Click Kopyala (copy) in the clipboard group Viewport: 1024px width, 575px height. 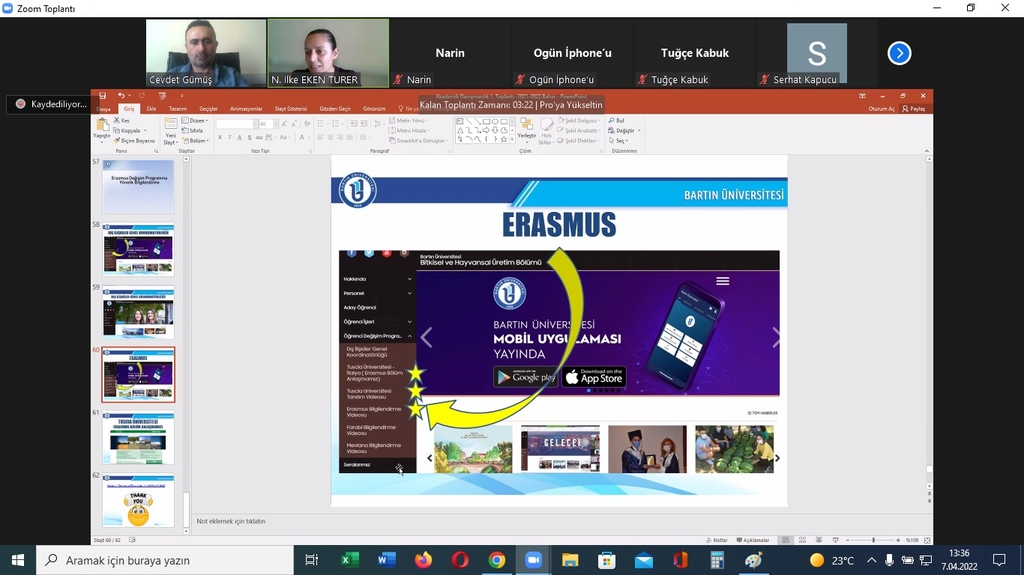pos(130,131)
